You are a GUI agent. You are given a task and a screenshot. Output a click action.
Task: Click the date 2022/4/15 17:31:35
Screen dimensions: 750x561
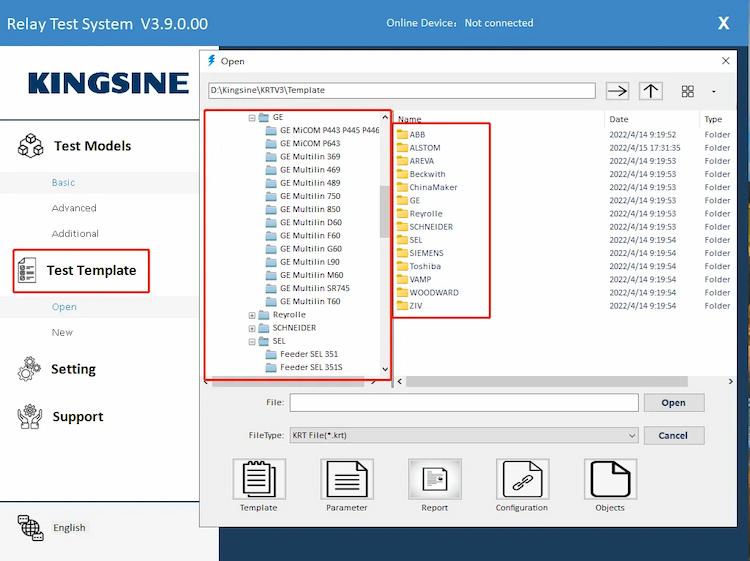pos(645,148)
